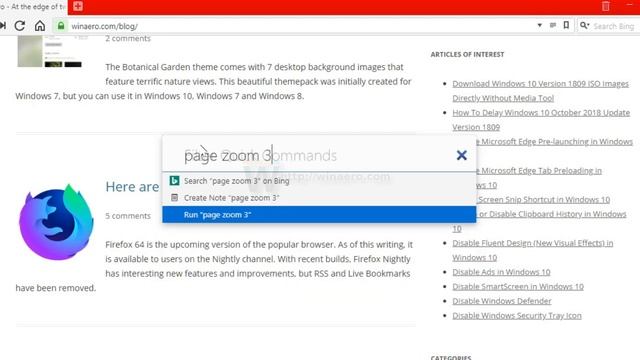This screenshot has height=360, width=640.
Task: Open Disable Ads in Windows 10 link
Action: tap(501, 272)
